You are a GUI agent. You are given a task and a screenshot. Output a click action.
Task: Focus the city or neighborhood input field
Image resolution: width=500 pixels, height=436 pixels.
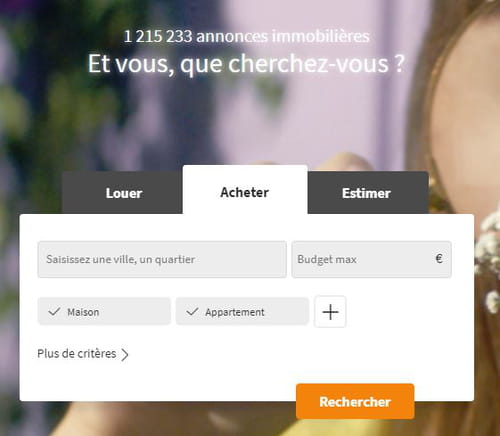162,259
